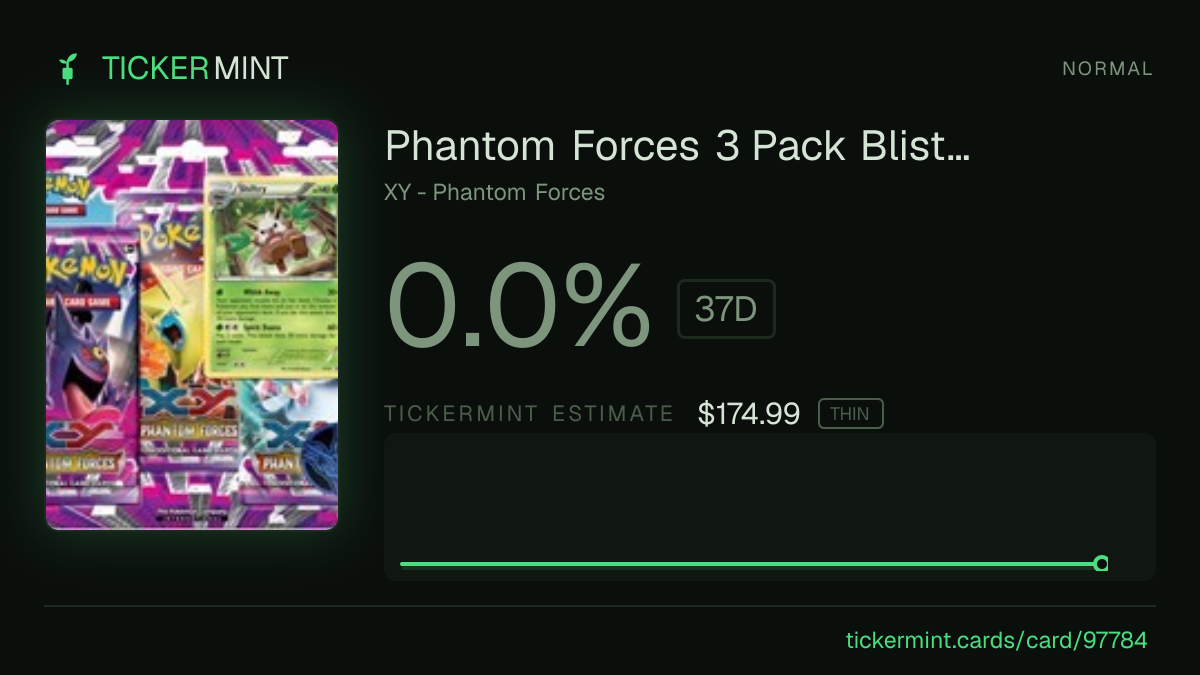
Task: Click the MINT portion of the logo text
Action: pyautogui.click(x=251, y=68)
